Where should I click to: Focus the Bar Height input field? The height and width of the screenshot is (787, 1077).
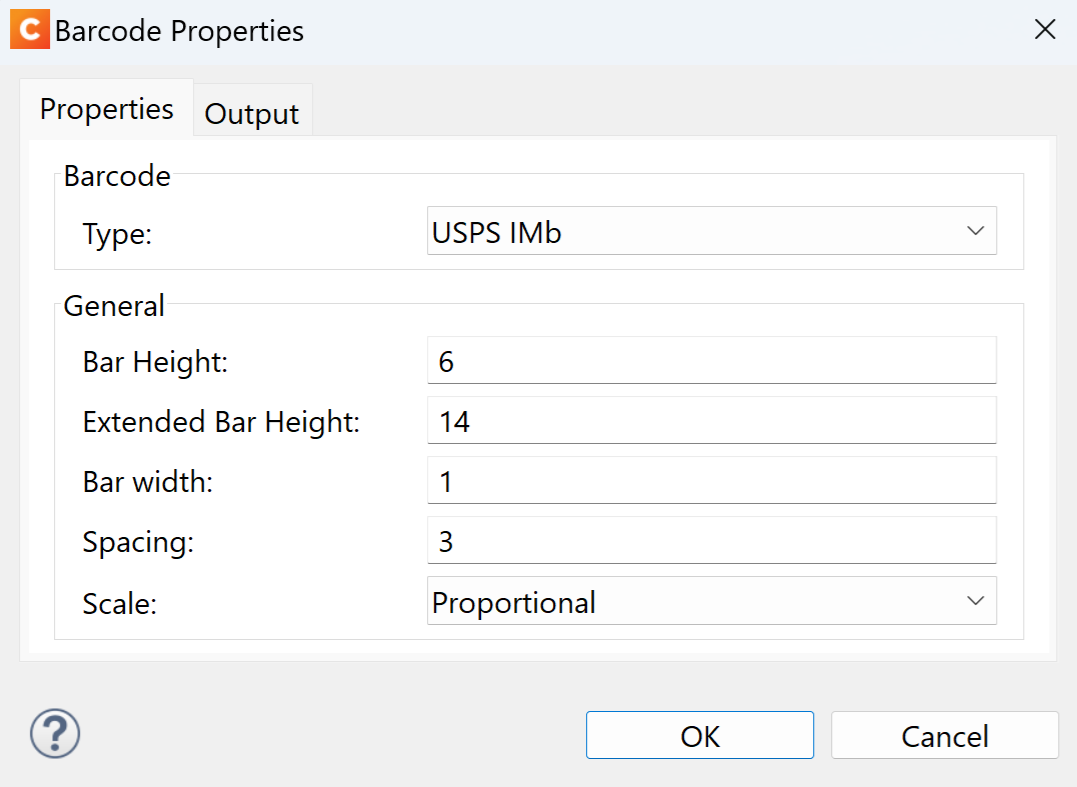[712, 361]
